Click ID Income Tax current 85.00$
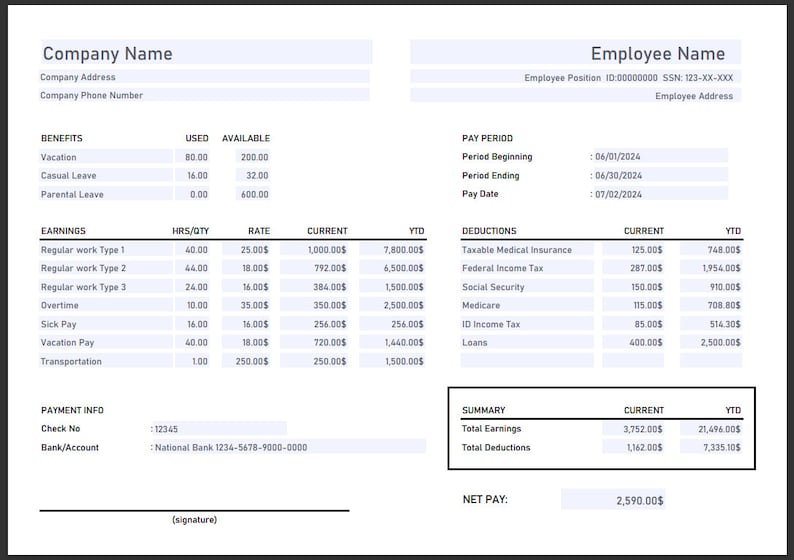Image resolution: width=794 pixels, height=560 pixels. 633,324
